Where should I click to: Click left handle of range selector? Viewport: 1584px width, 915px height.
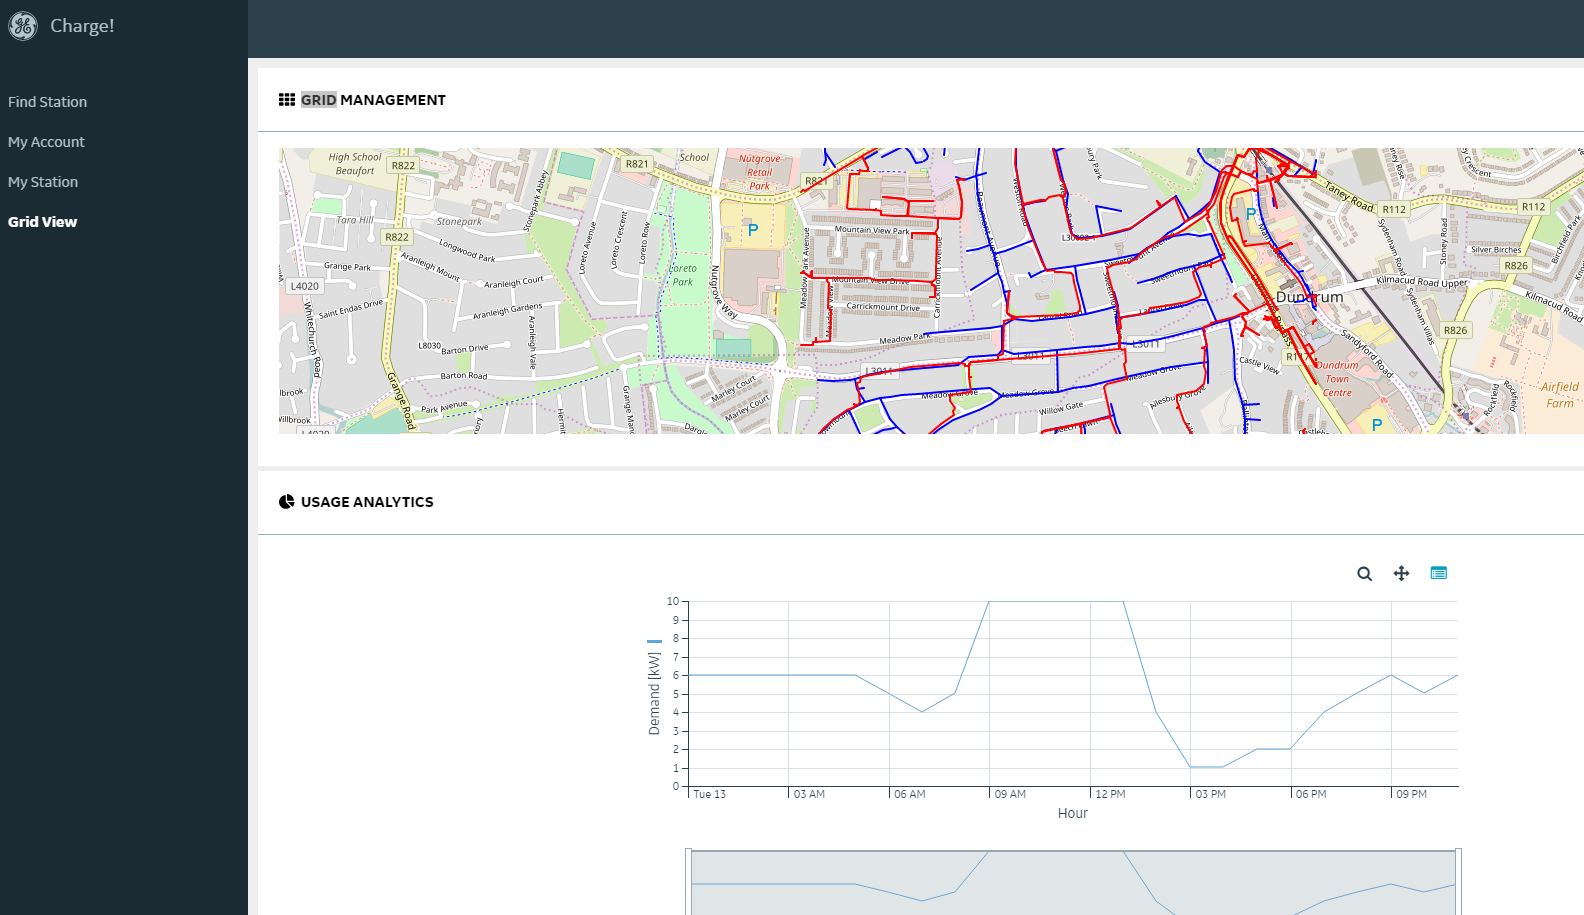(x=688, y=881)
